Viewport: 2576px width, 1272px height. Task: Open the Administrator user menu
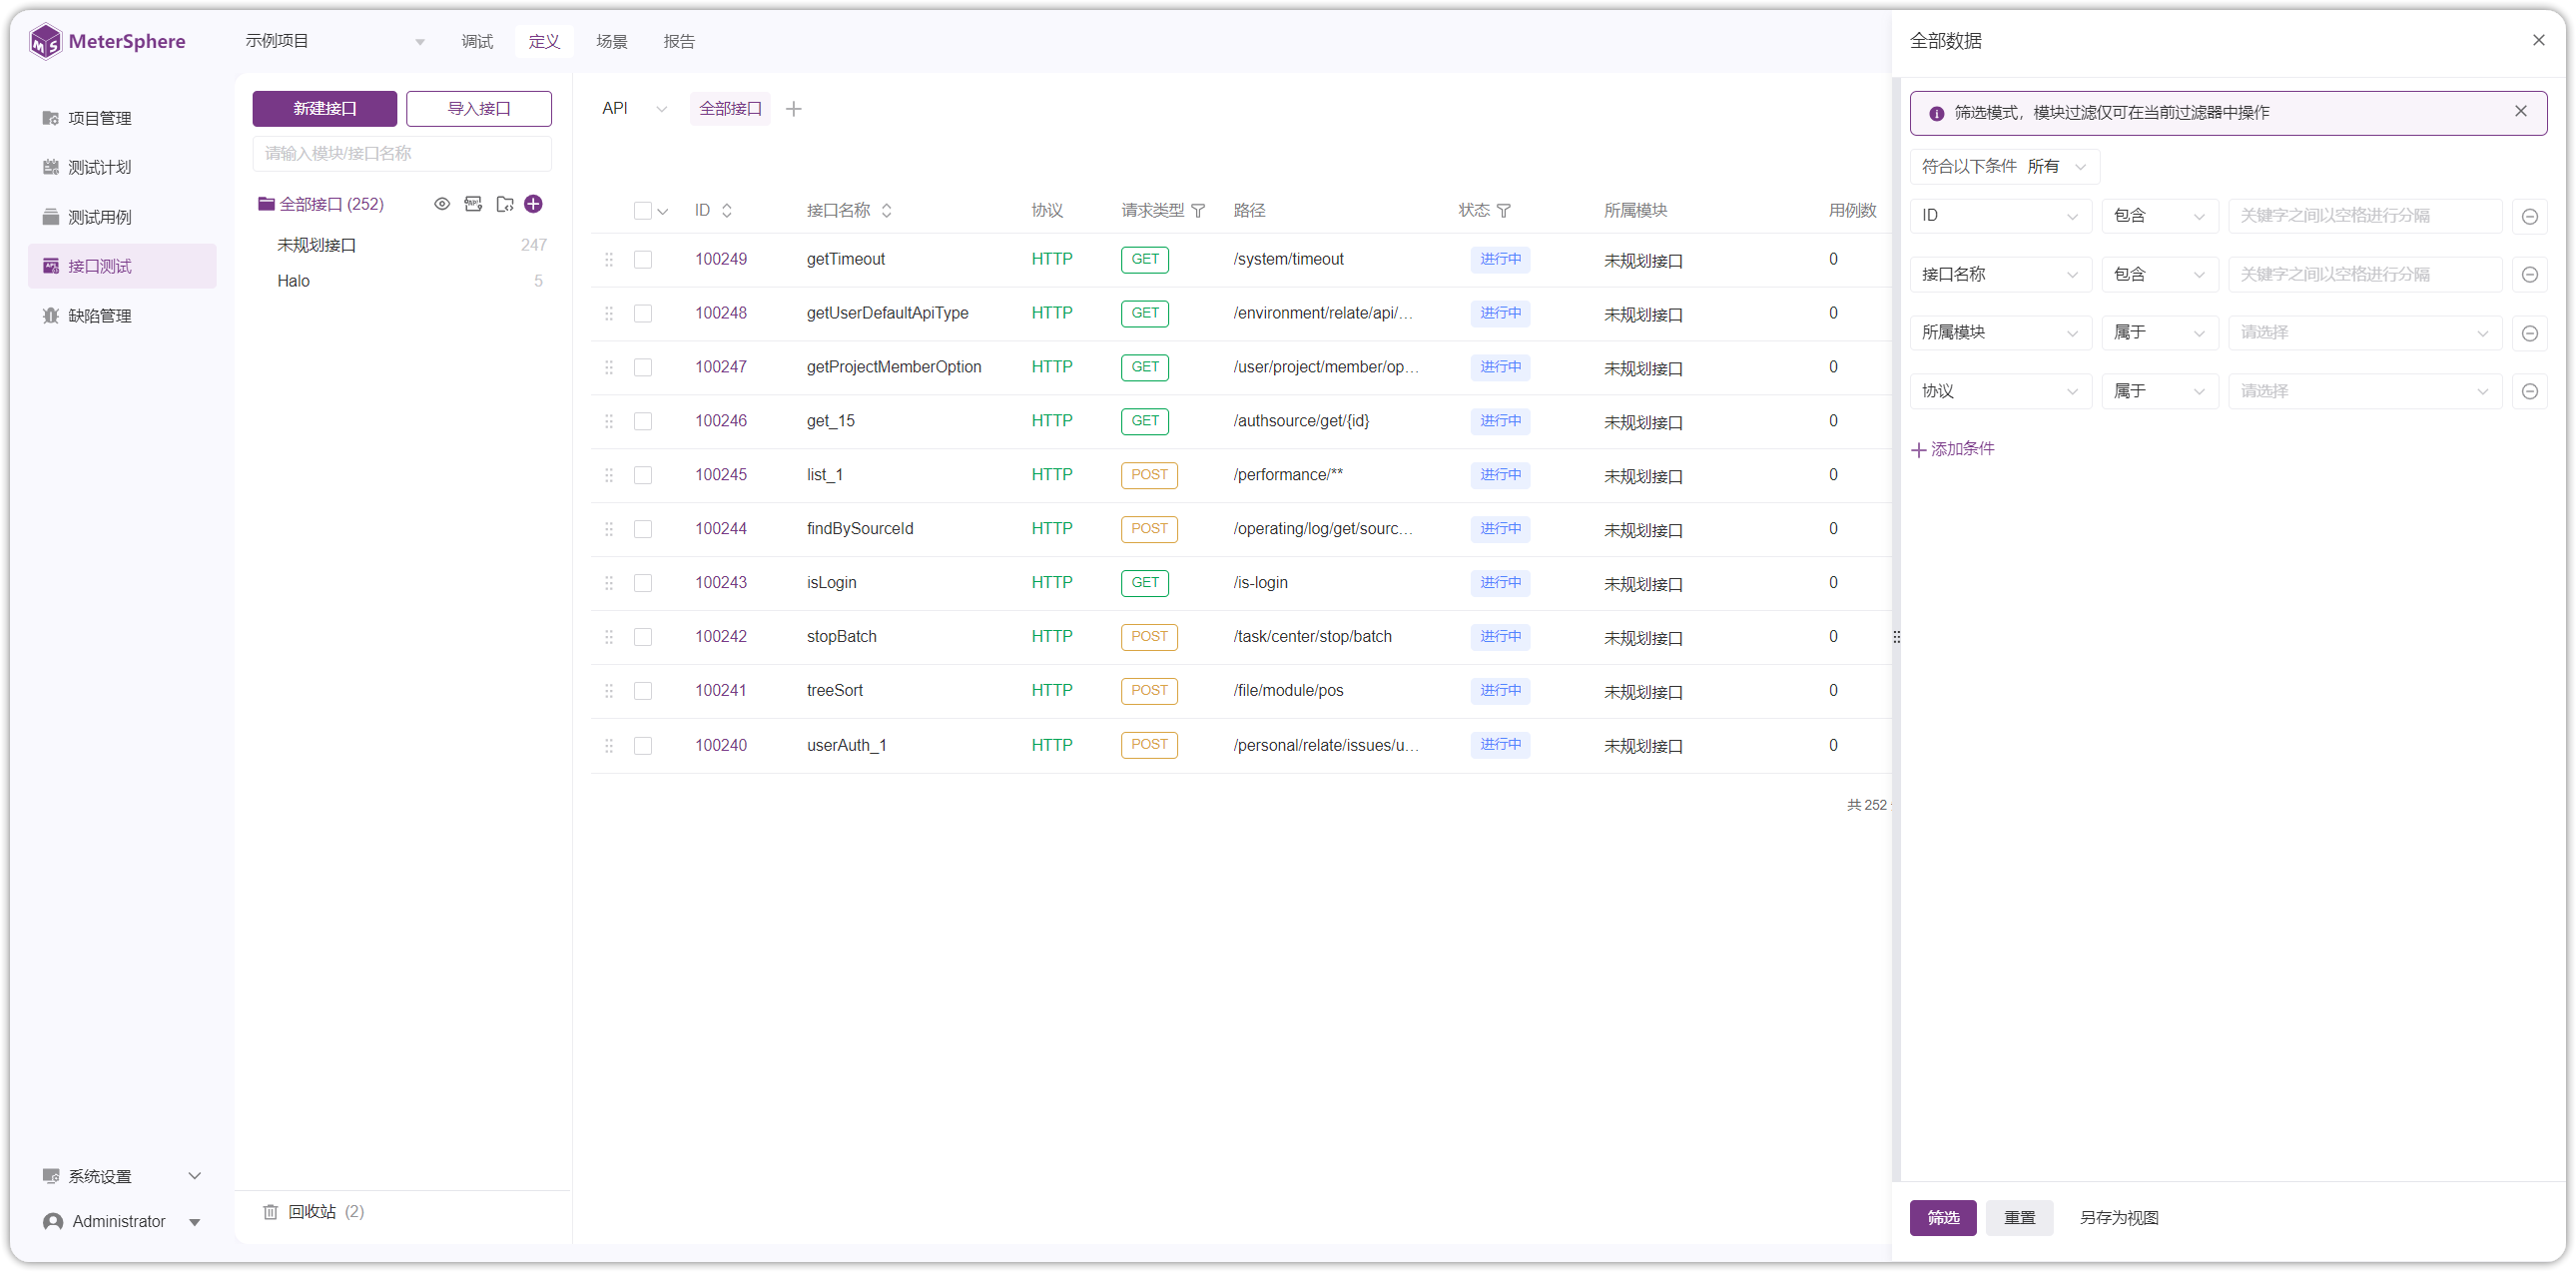tap(122, 1222)
